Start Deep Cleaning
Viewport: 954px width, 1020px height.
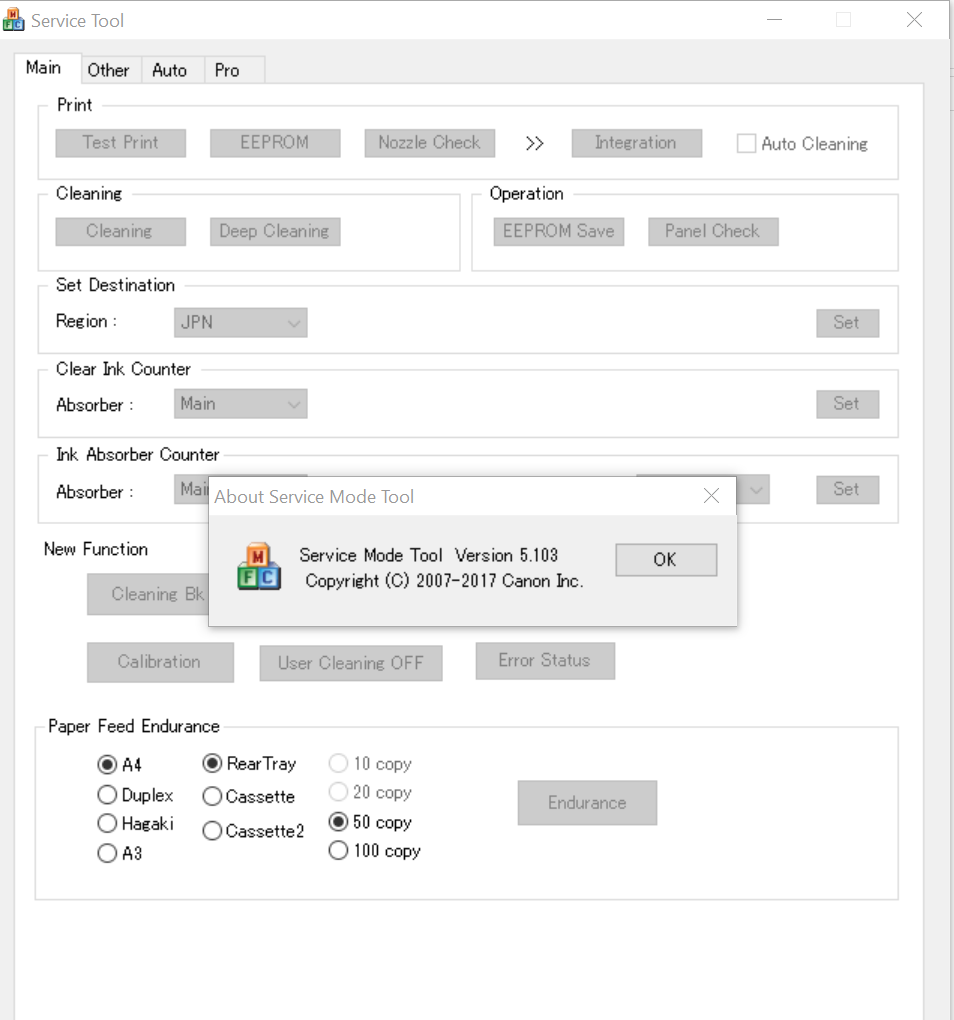[274, 232]
